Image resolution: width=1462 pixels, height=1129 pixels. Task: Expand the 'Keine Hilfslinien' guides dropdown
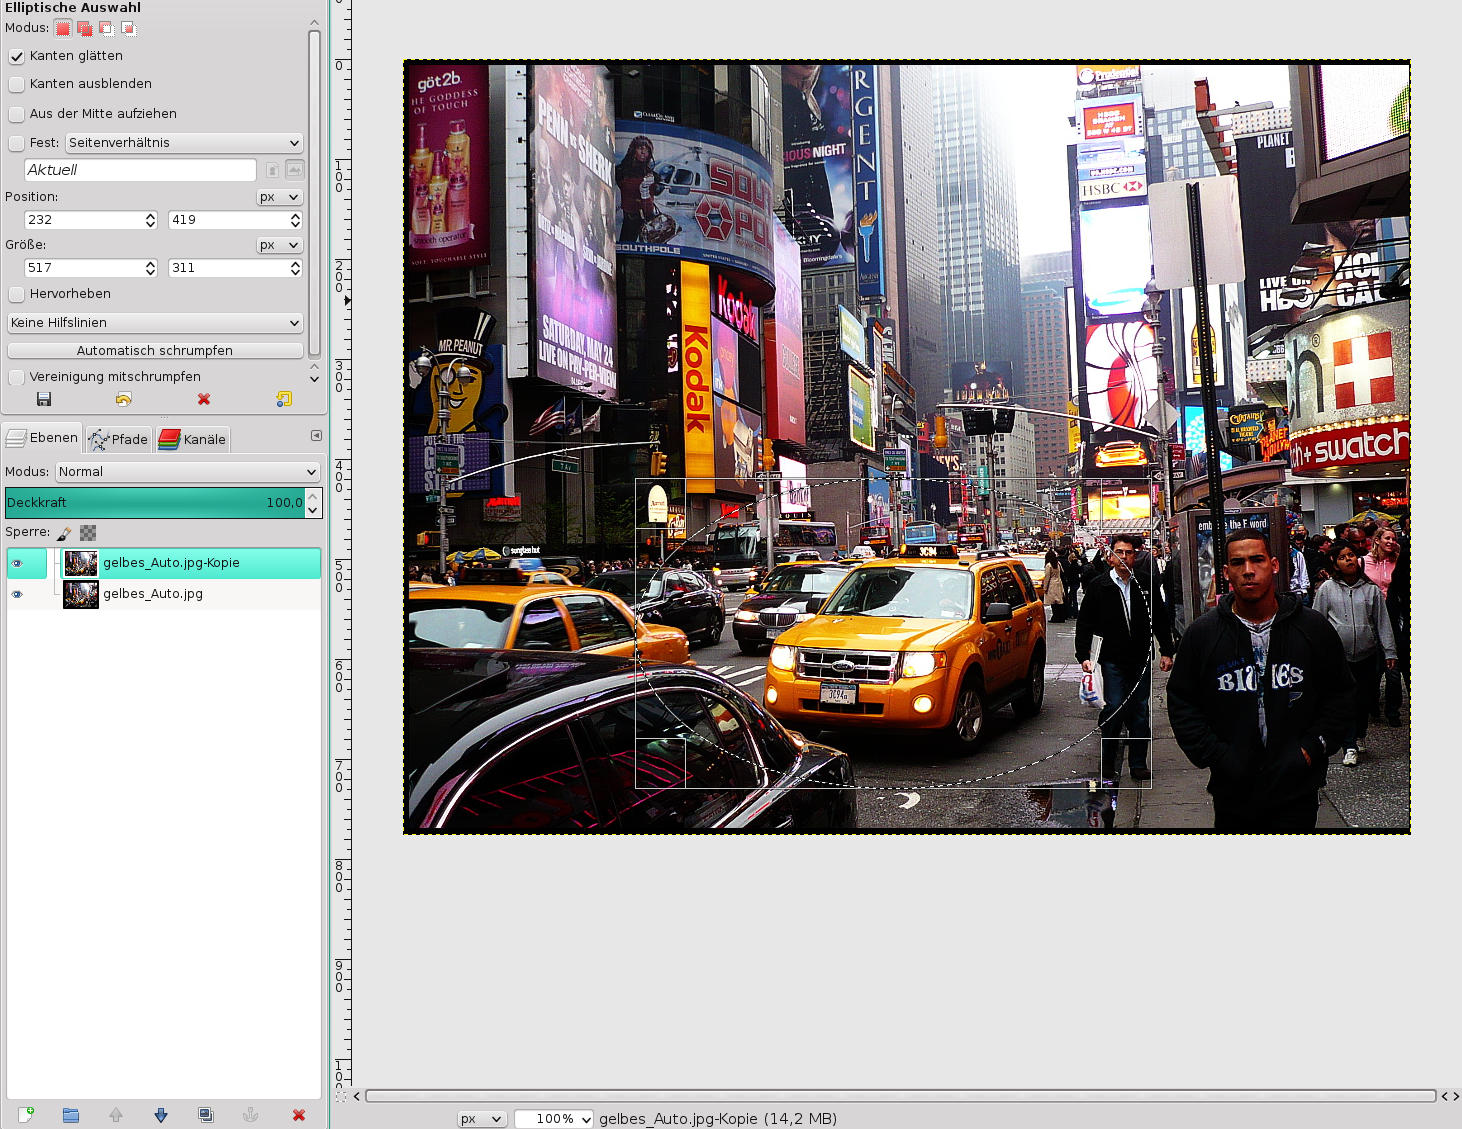[x=155, y=323]
